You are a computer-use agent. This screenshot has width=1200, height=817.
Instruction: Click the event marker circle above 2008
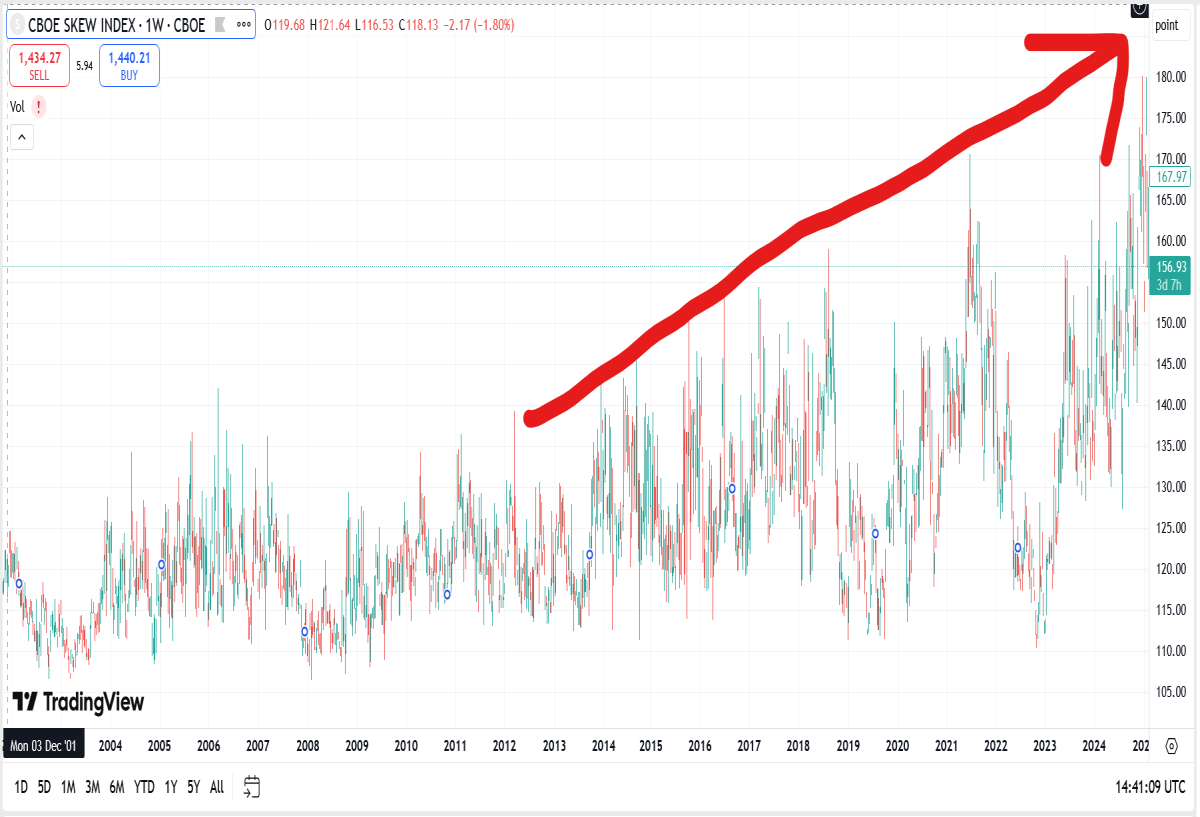tap(305, 631)
